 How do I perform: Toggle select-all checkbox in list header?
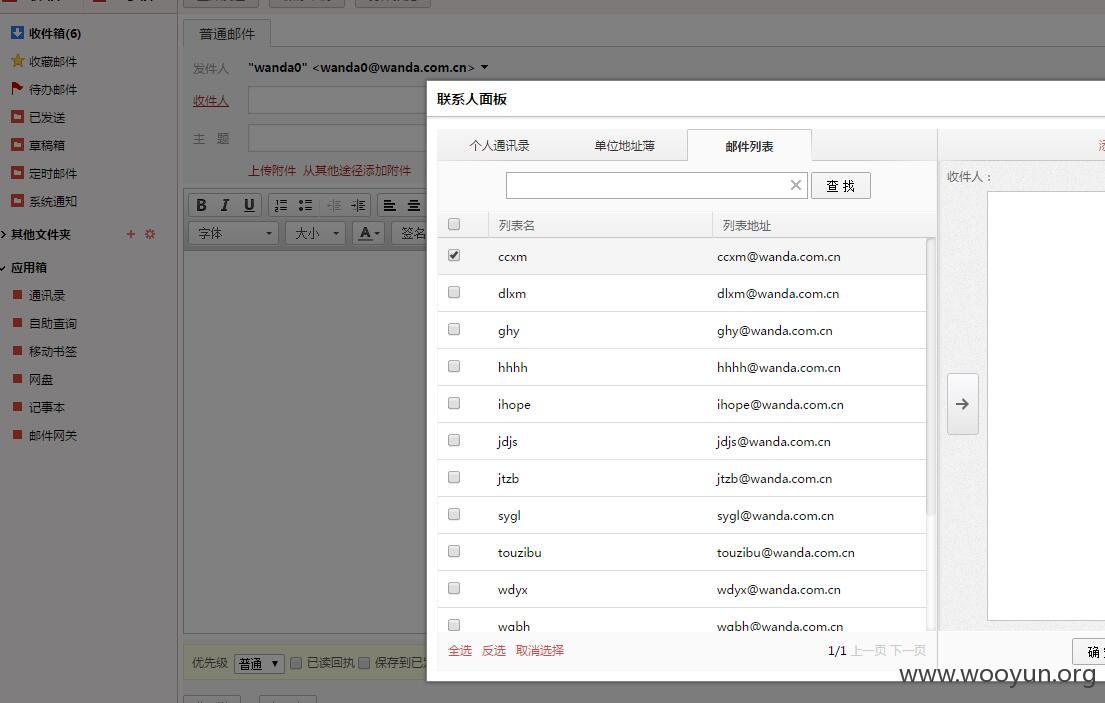point(454,224)
